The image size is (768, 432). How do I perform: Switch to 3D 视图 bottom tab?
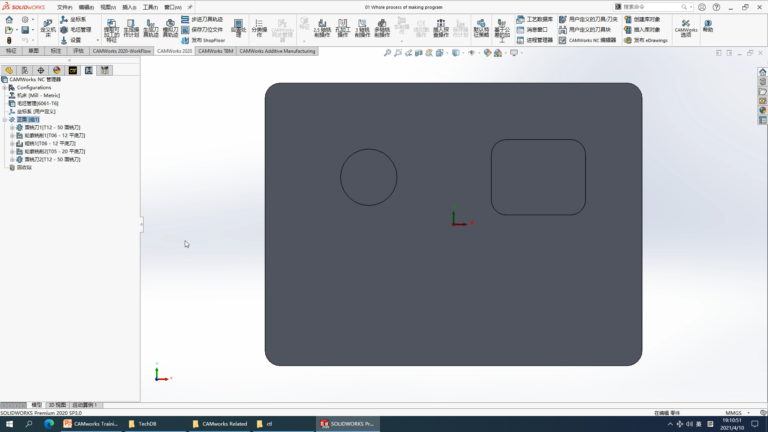[57, 405]
